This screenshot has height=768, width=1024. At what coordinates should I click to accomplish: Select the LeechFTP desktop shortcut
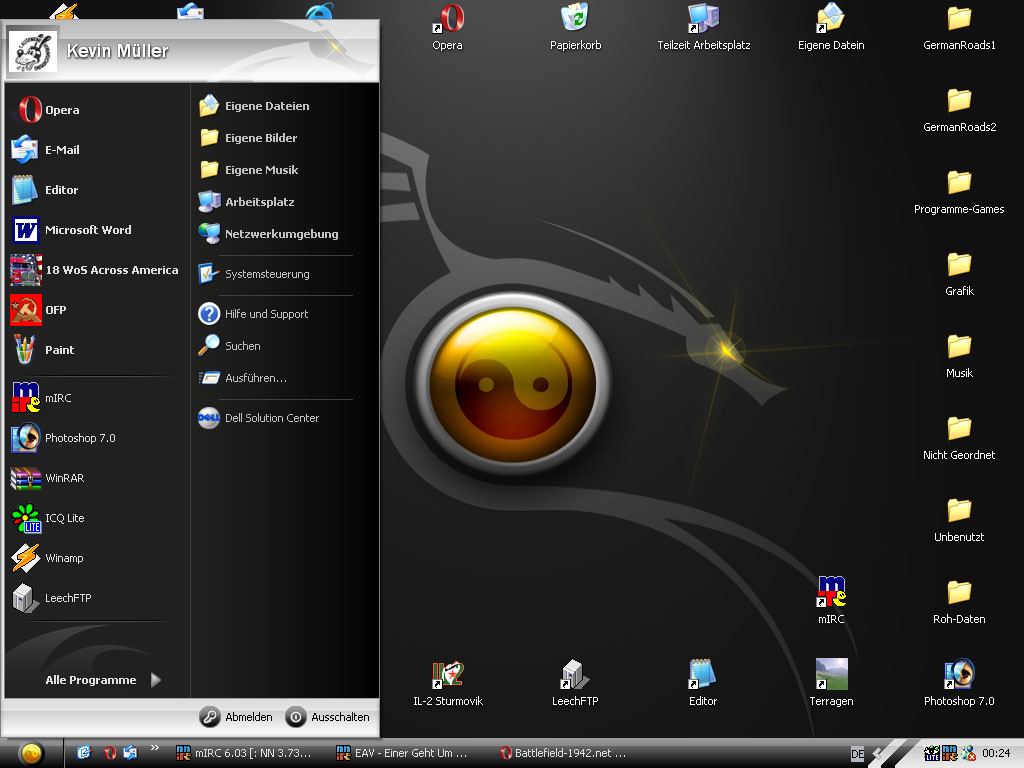click(575, 683)
